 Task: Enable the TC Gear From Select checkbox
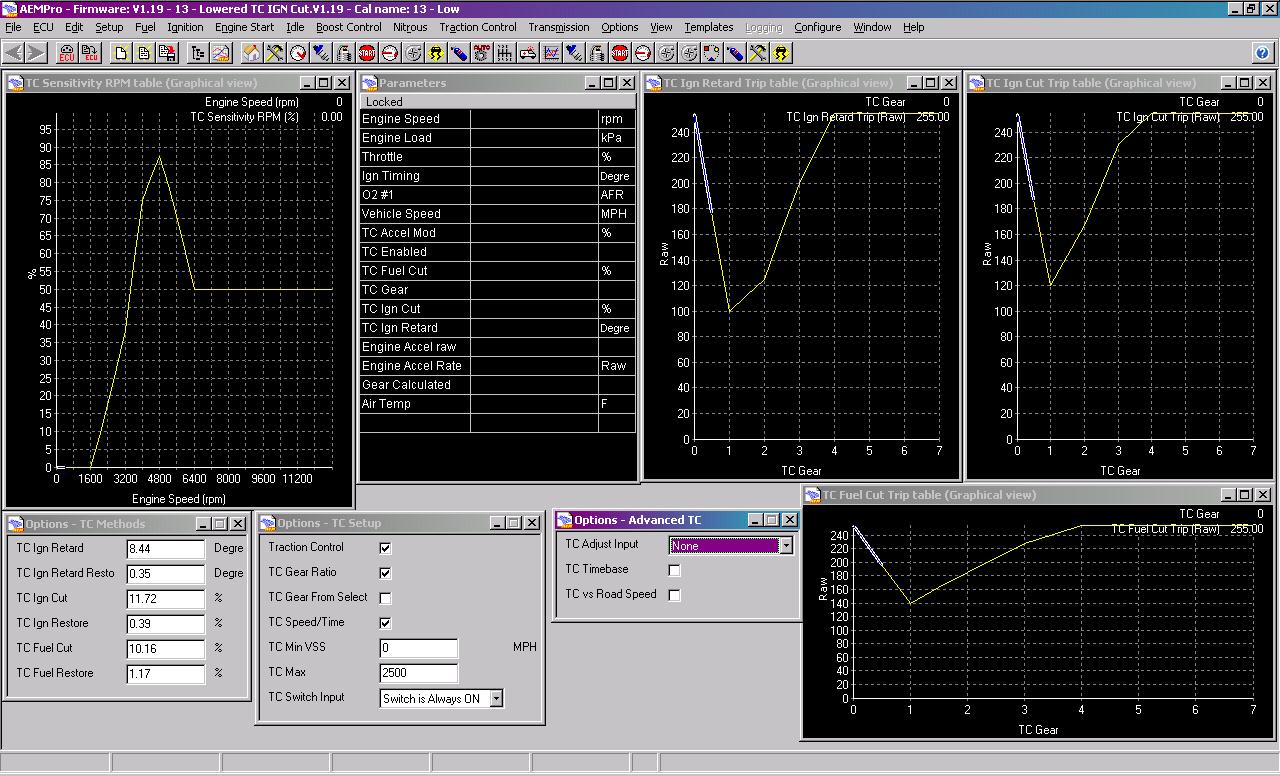[x=385, y=598]
